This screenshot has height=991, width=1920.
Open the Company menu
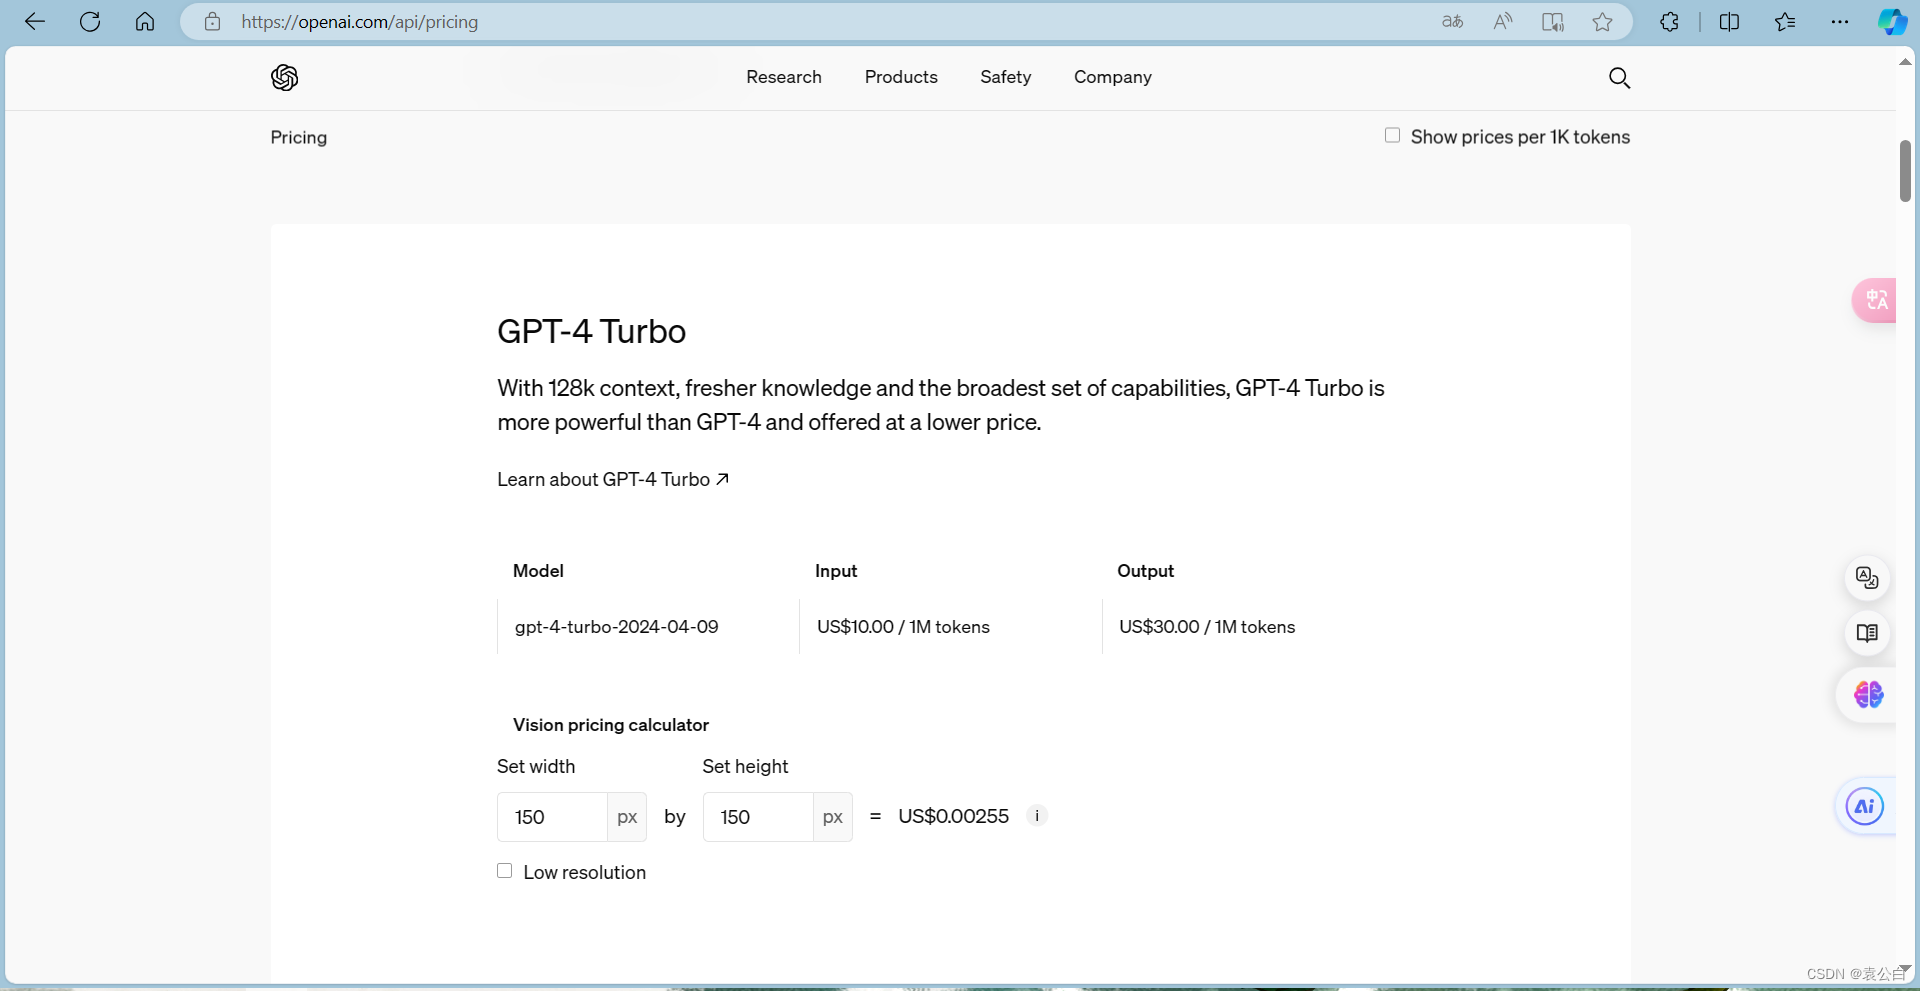1113,77
